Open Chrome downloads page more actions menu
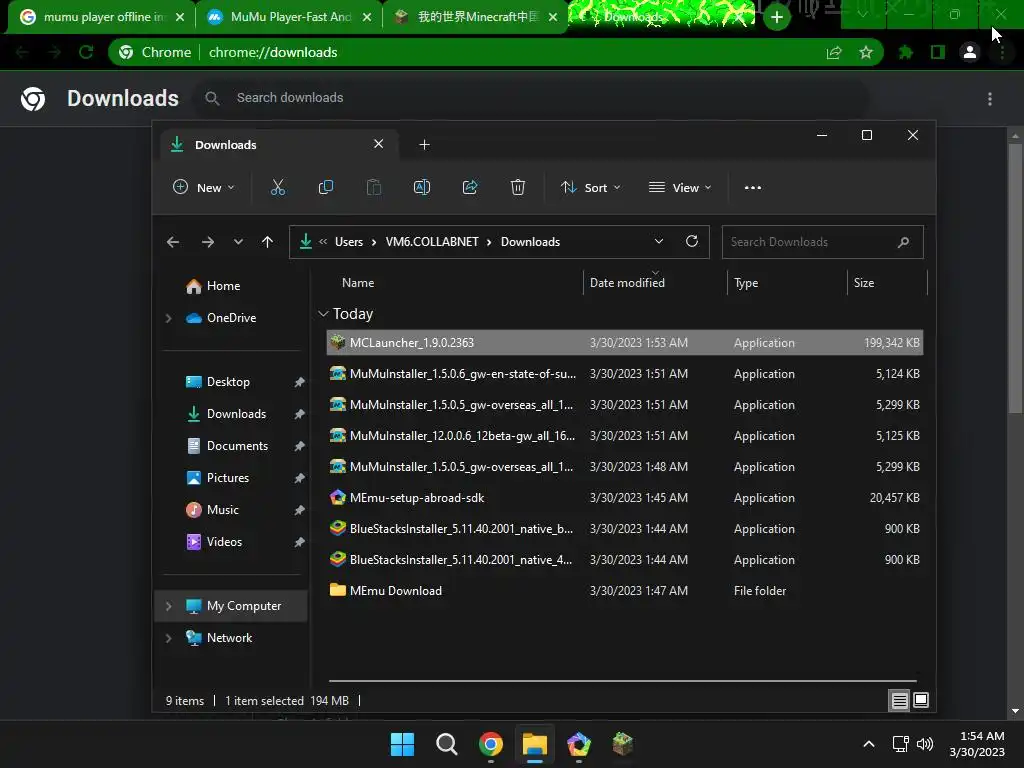1024x768 pixels. 990,99
